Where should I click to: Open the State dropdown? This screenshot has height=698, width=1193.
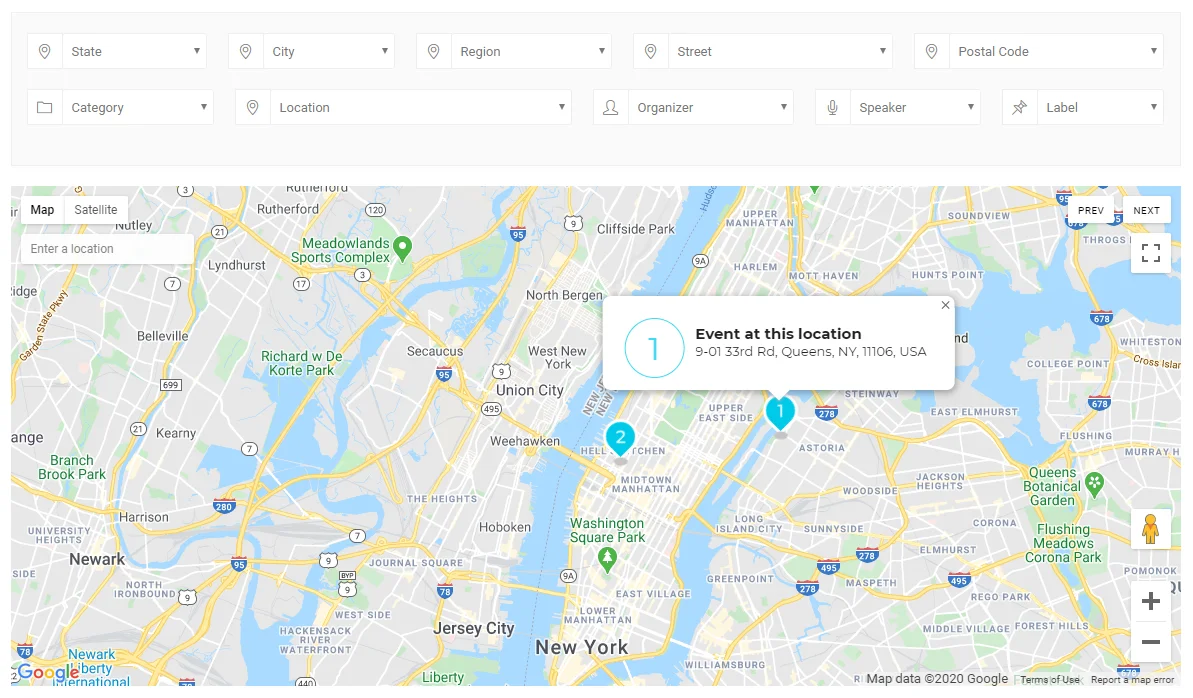tap(134, 52)
